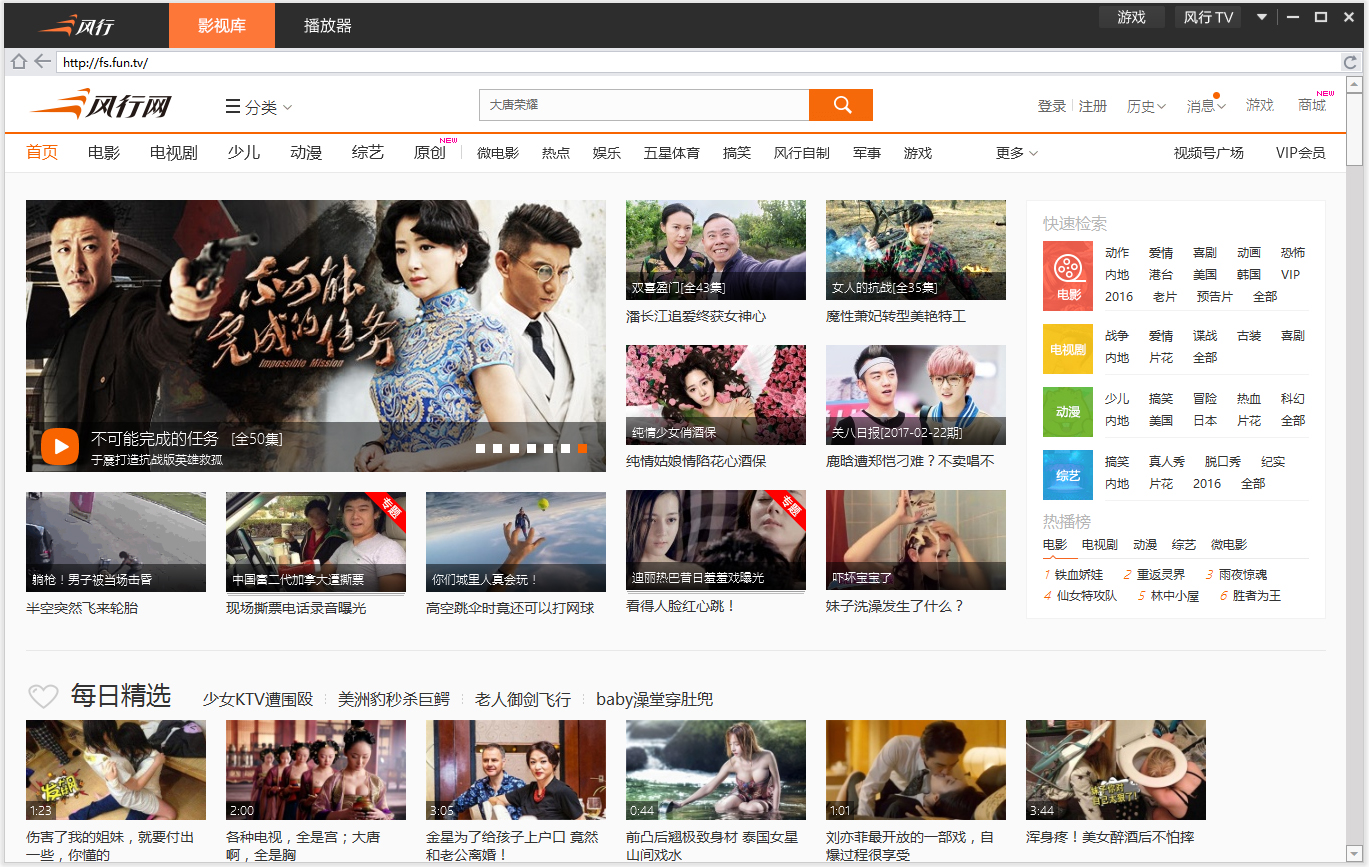This screenshot has height=867, width=1369.
Task: Expand the 更多 navigation dropdown
Action: click(x=1017, y=153)
